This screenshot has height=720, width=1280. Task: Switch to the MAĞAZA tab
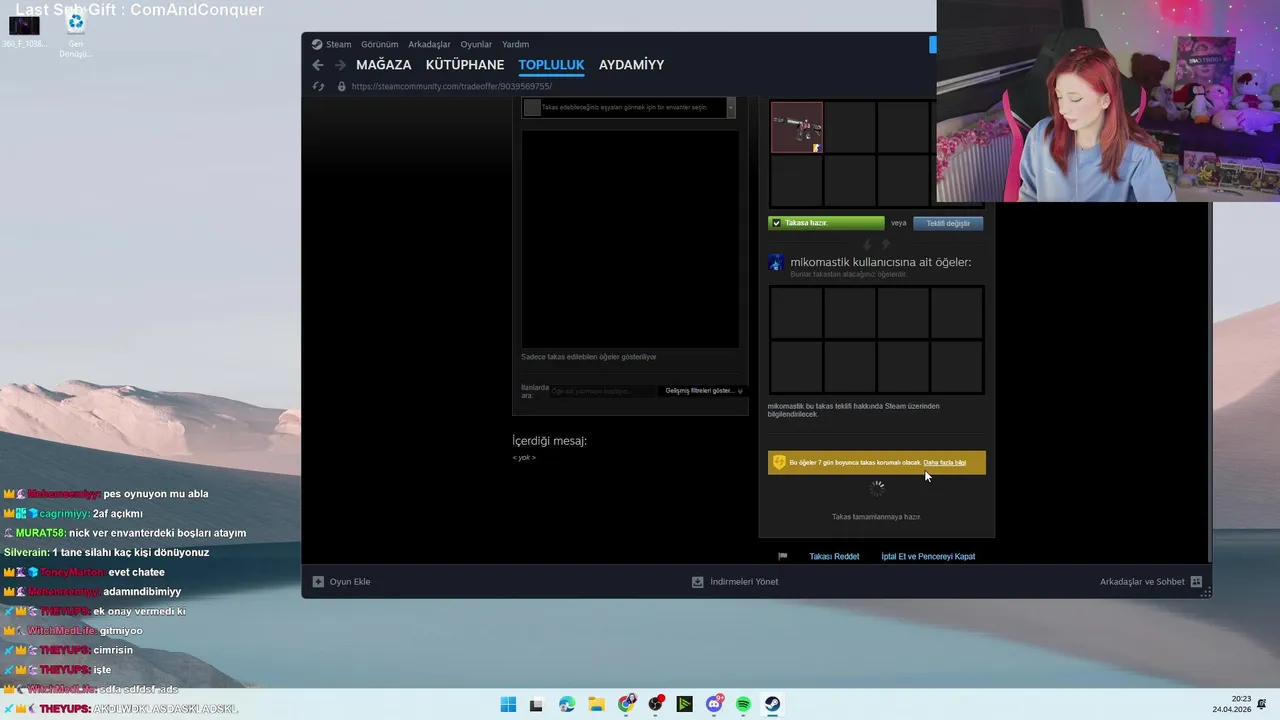coord(384,65)
